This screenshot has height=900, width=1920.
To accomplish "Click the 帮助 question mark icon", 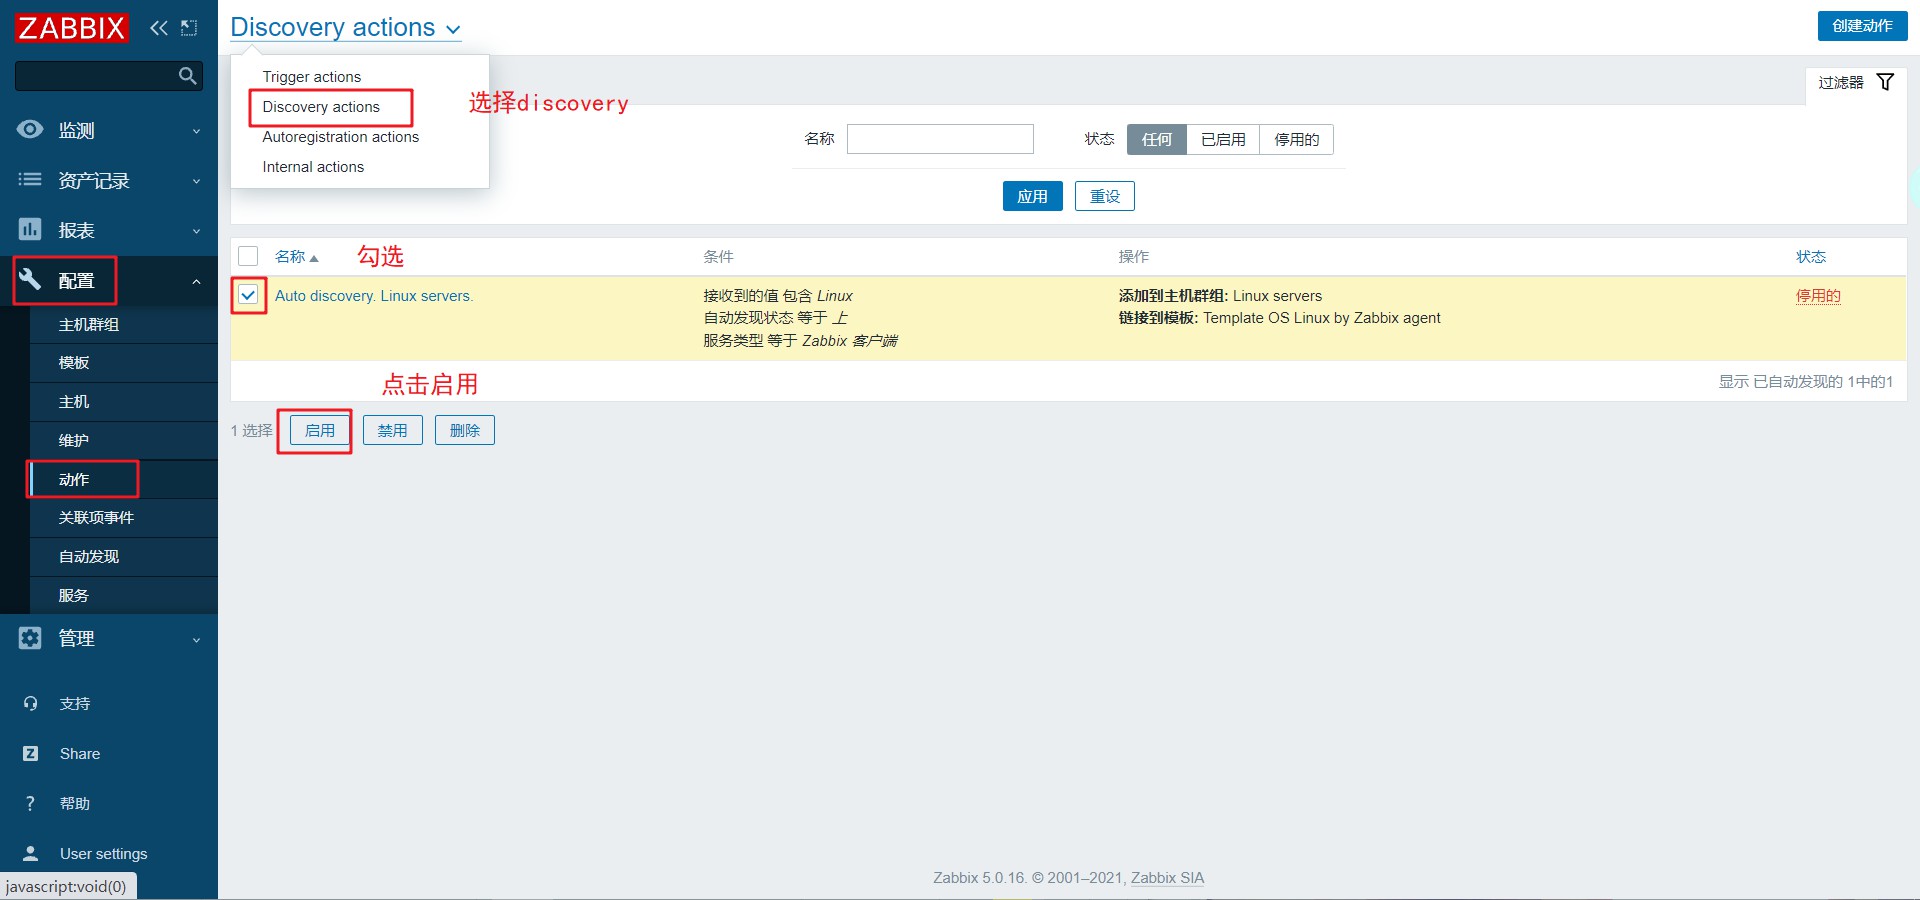I will tap(30, 804).
